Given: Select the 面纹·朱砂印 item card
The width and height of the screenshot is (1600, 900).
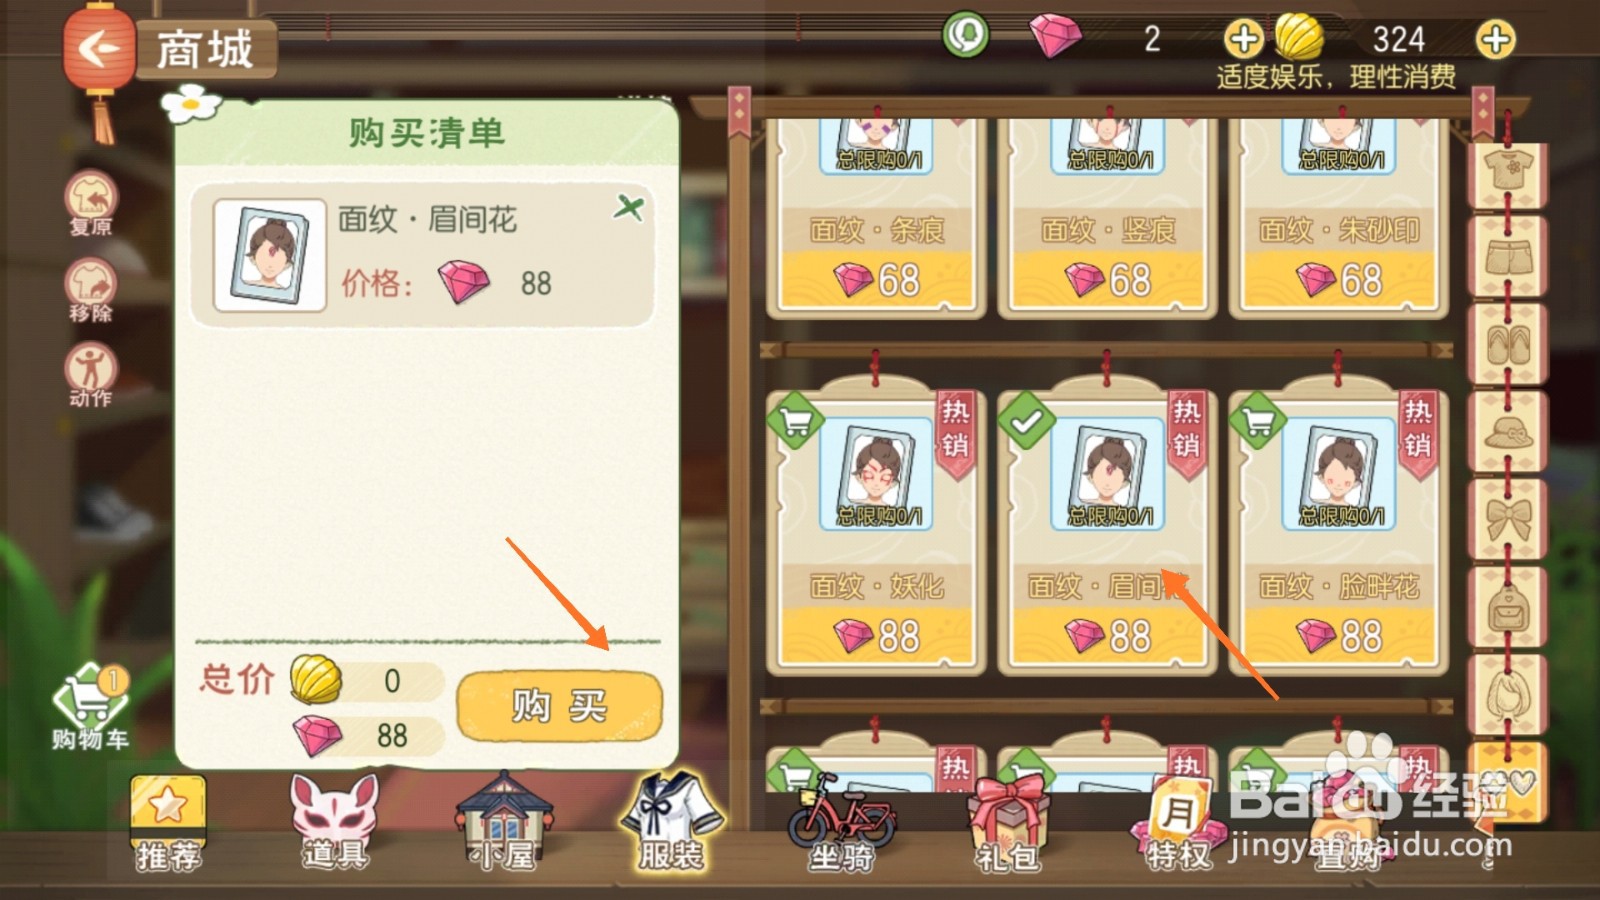Looking at the screenshot, I should pyautogui.click(x=1338, y=217).
